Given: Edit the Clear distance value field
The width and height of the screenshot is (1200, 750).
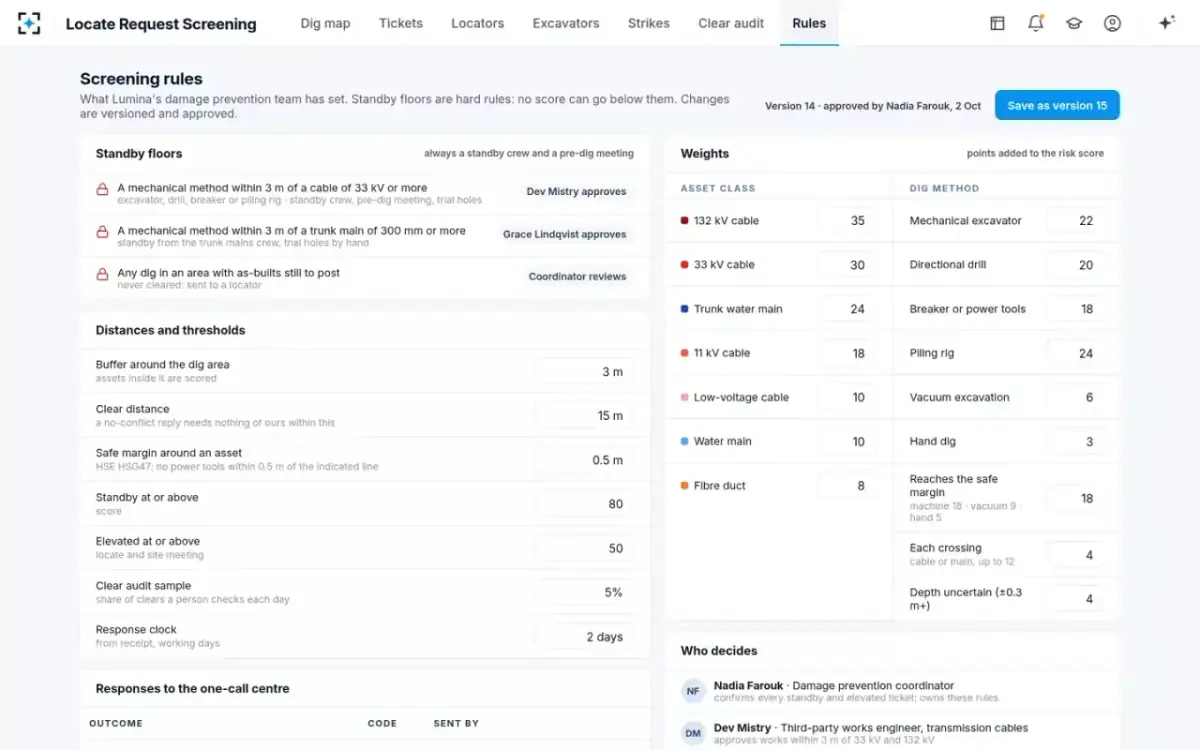Looking at the screenshot, I should click(584, 416).
